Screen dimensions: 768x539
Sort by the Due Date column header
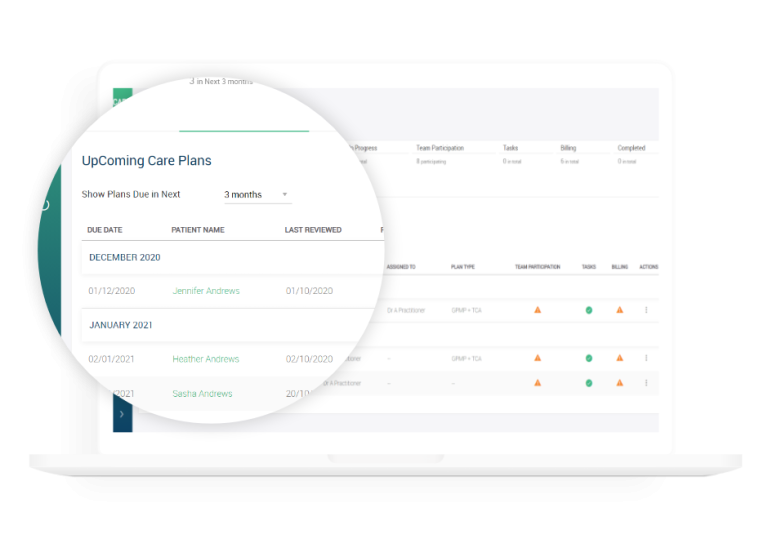pyautogui.click(x=105, y=230)
